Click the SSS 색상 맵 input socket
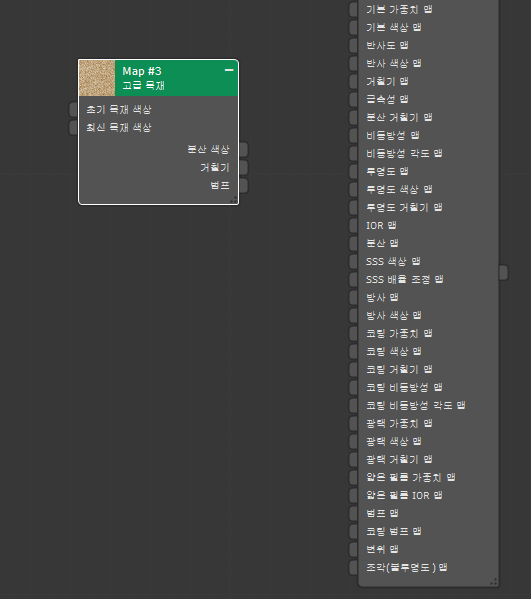Image resolution: width=531 pixels, height=599 pixels. pyautogui.click(x=354, y=261)
